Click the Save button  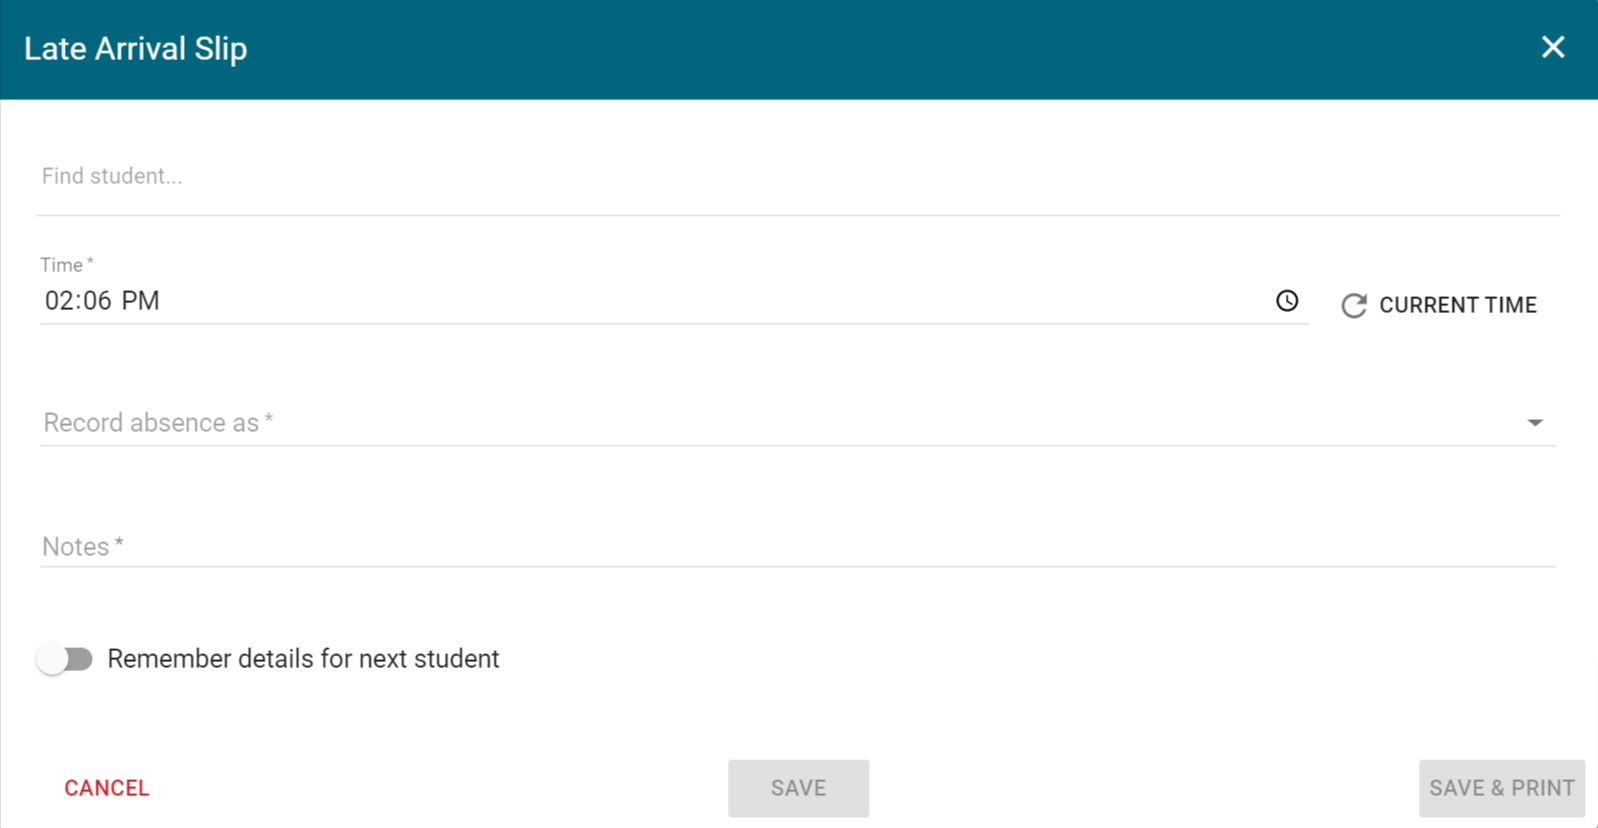coord(798,788)
